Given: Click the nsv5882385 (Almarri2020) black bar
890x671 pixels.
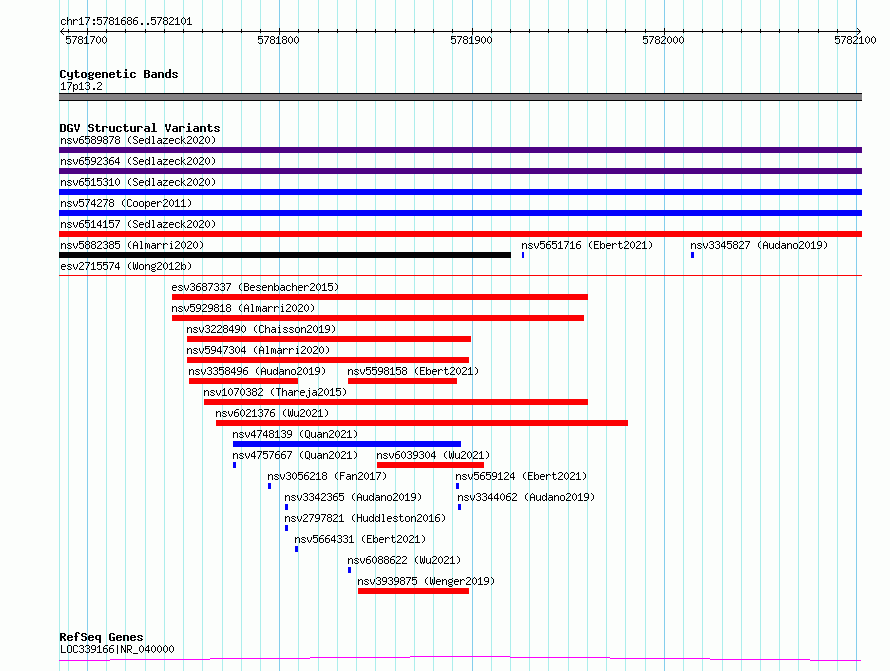Looking at the screenshot, I should (285, 255).
